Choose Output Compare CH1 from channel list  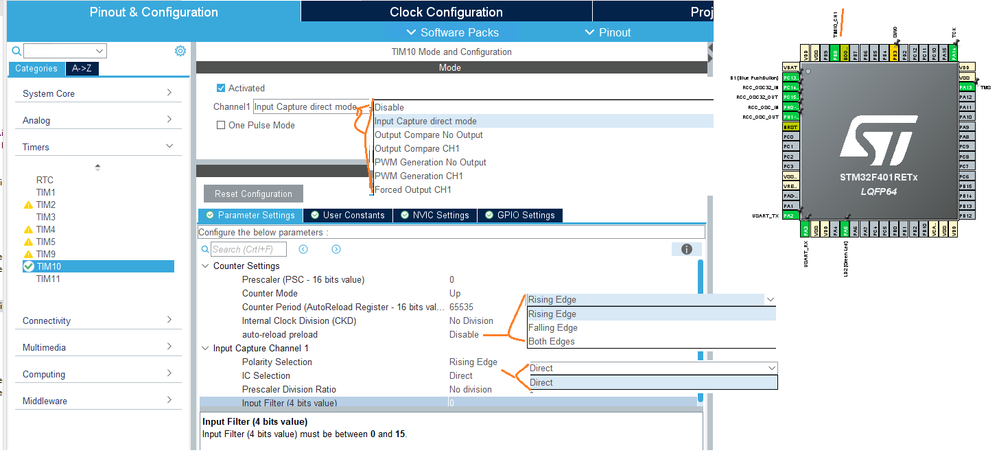click(417, 148)
